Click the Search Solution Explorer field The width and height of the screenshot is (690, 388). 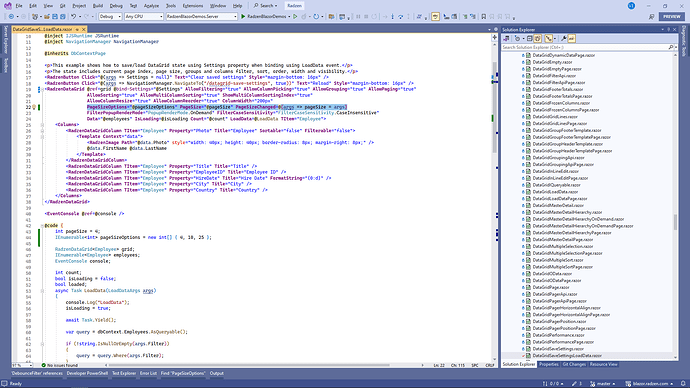tap(584, 47)
